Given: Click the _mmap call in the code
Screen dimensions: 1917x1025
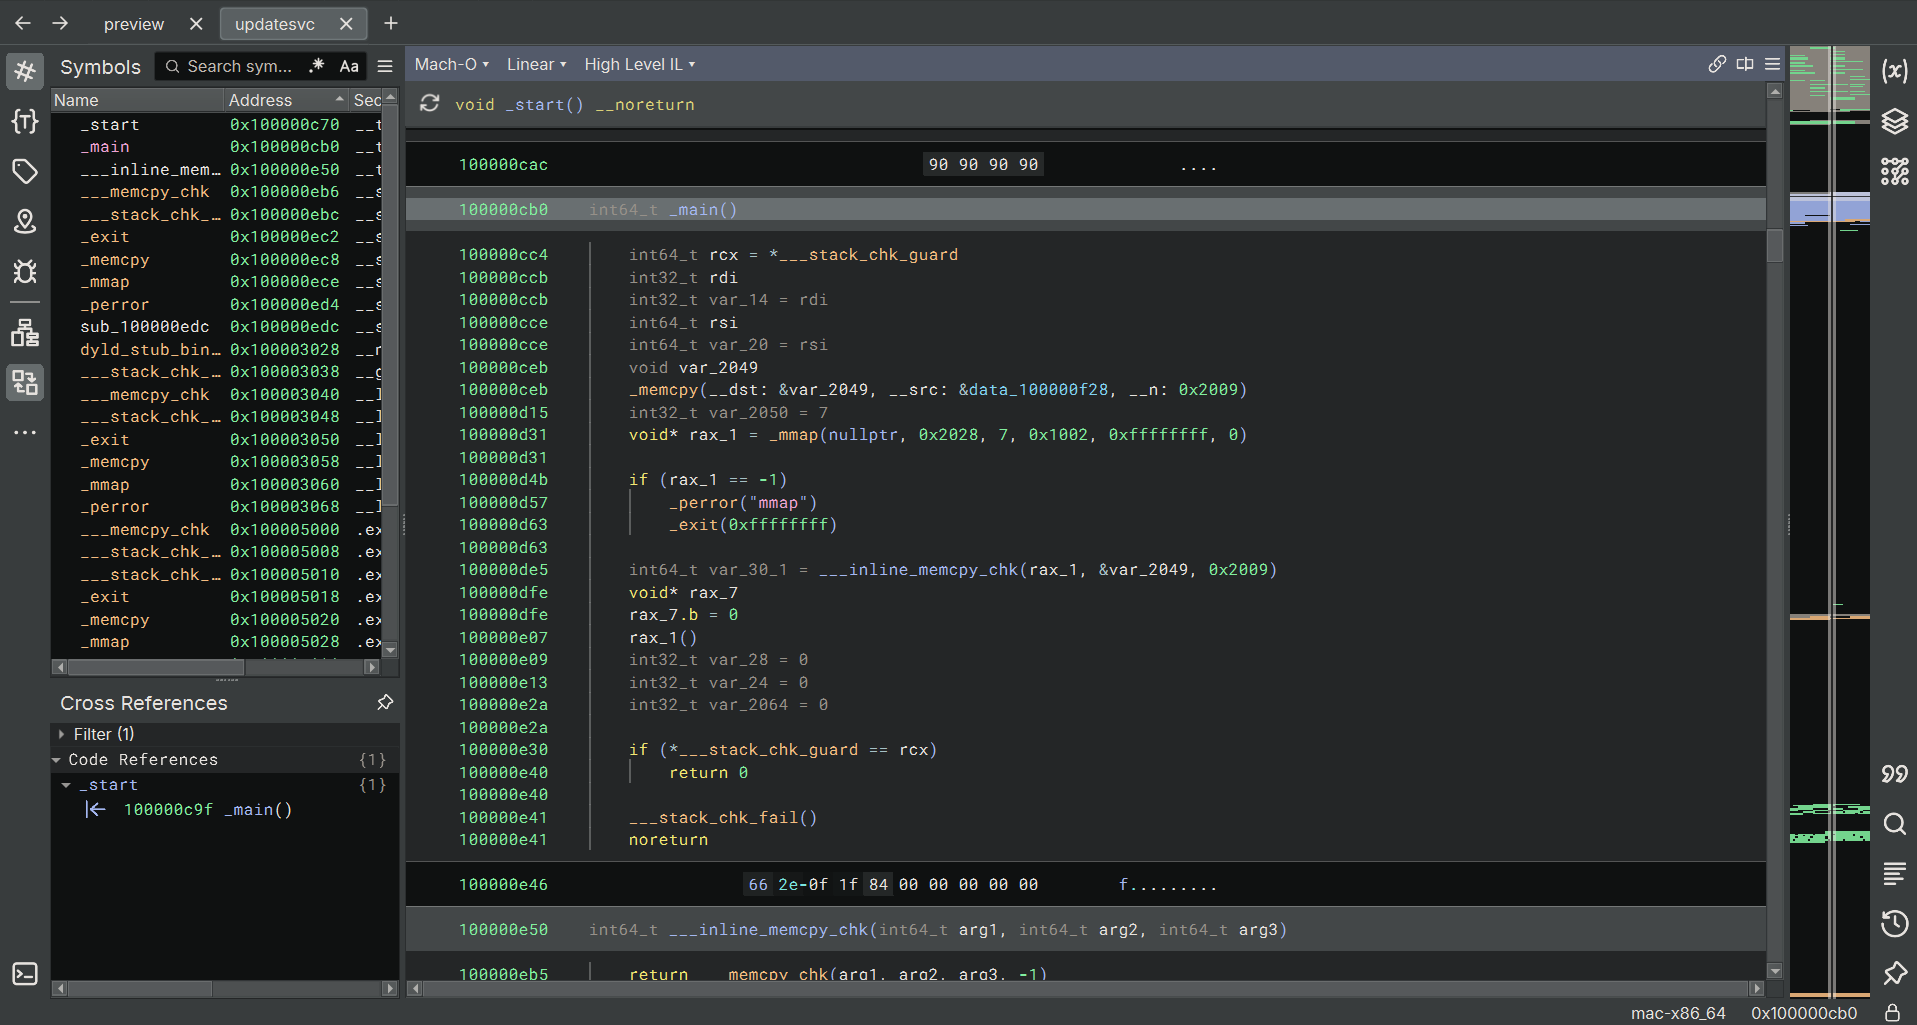Looking at the screenshot, I should (793, 435).
